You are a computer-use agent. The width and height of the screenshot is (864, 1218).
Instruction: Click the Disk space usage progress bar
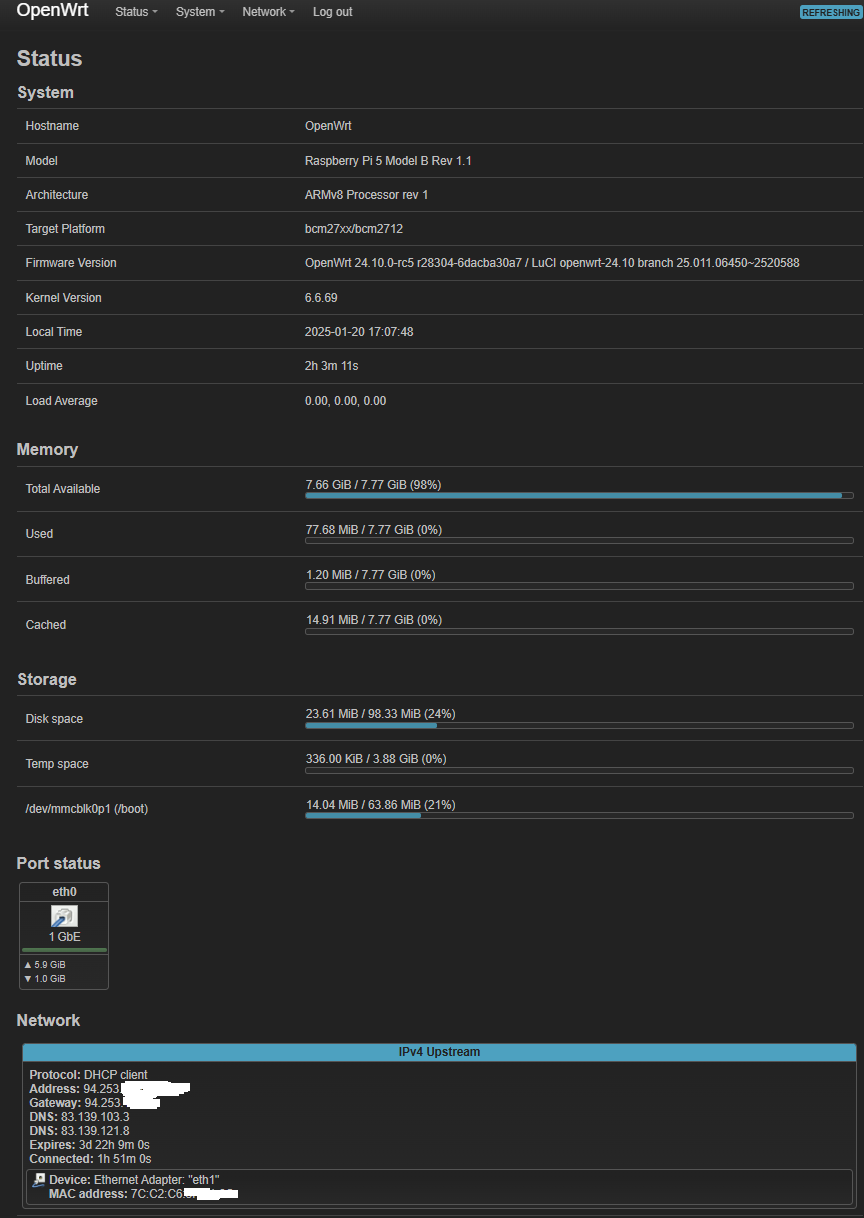(579, 725)
